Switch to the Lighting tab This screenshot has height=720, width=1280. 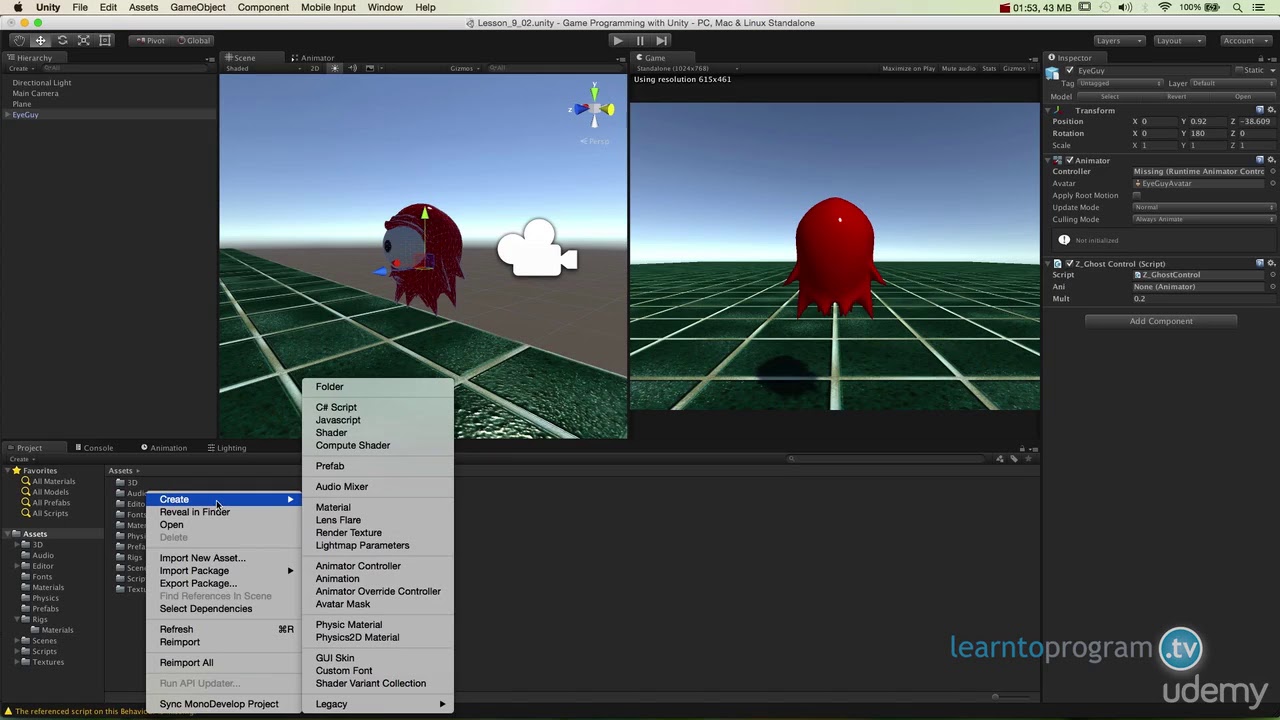(x=226, y=448)
